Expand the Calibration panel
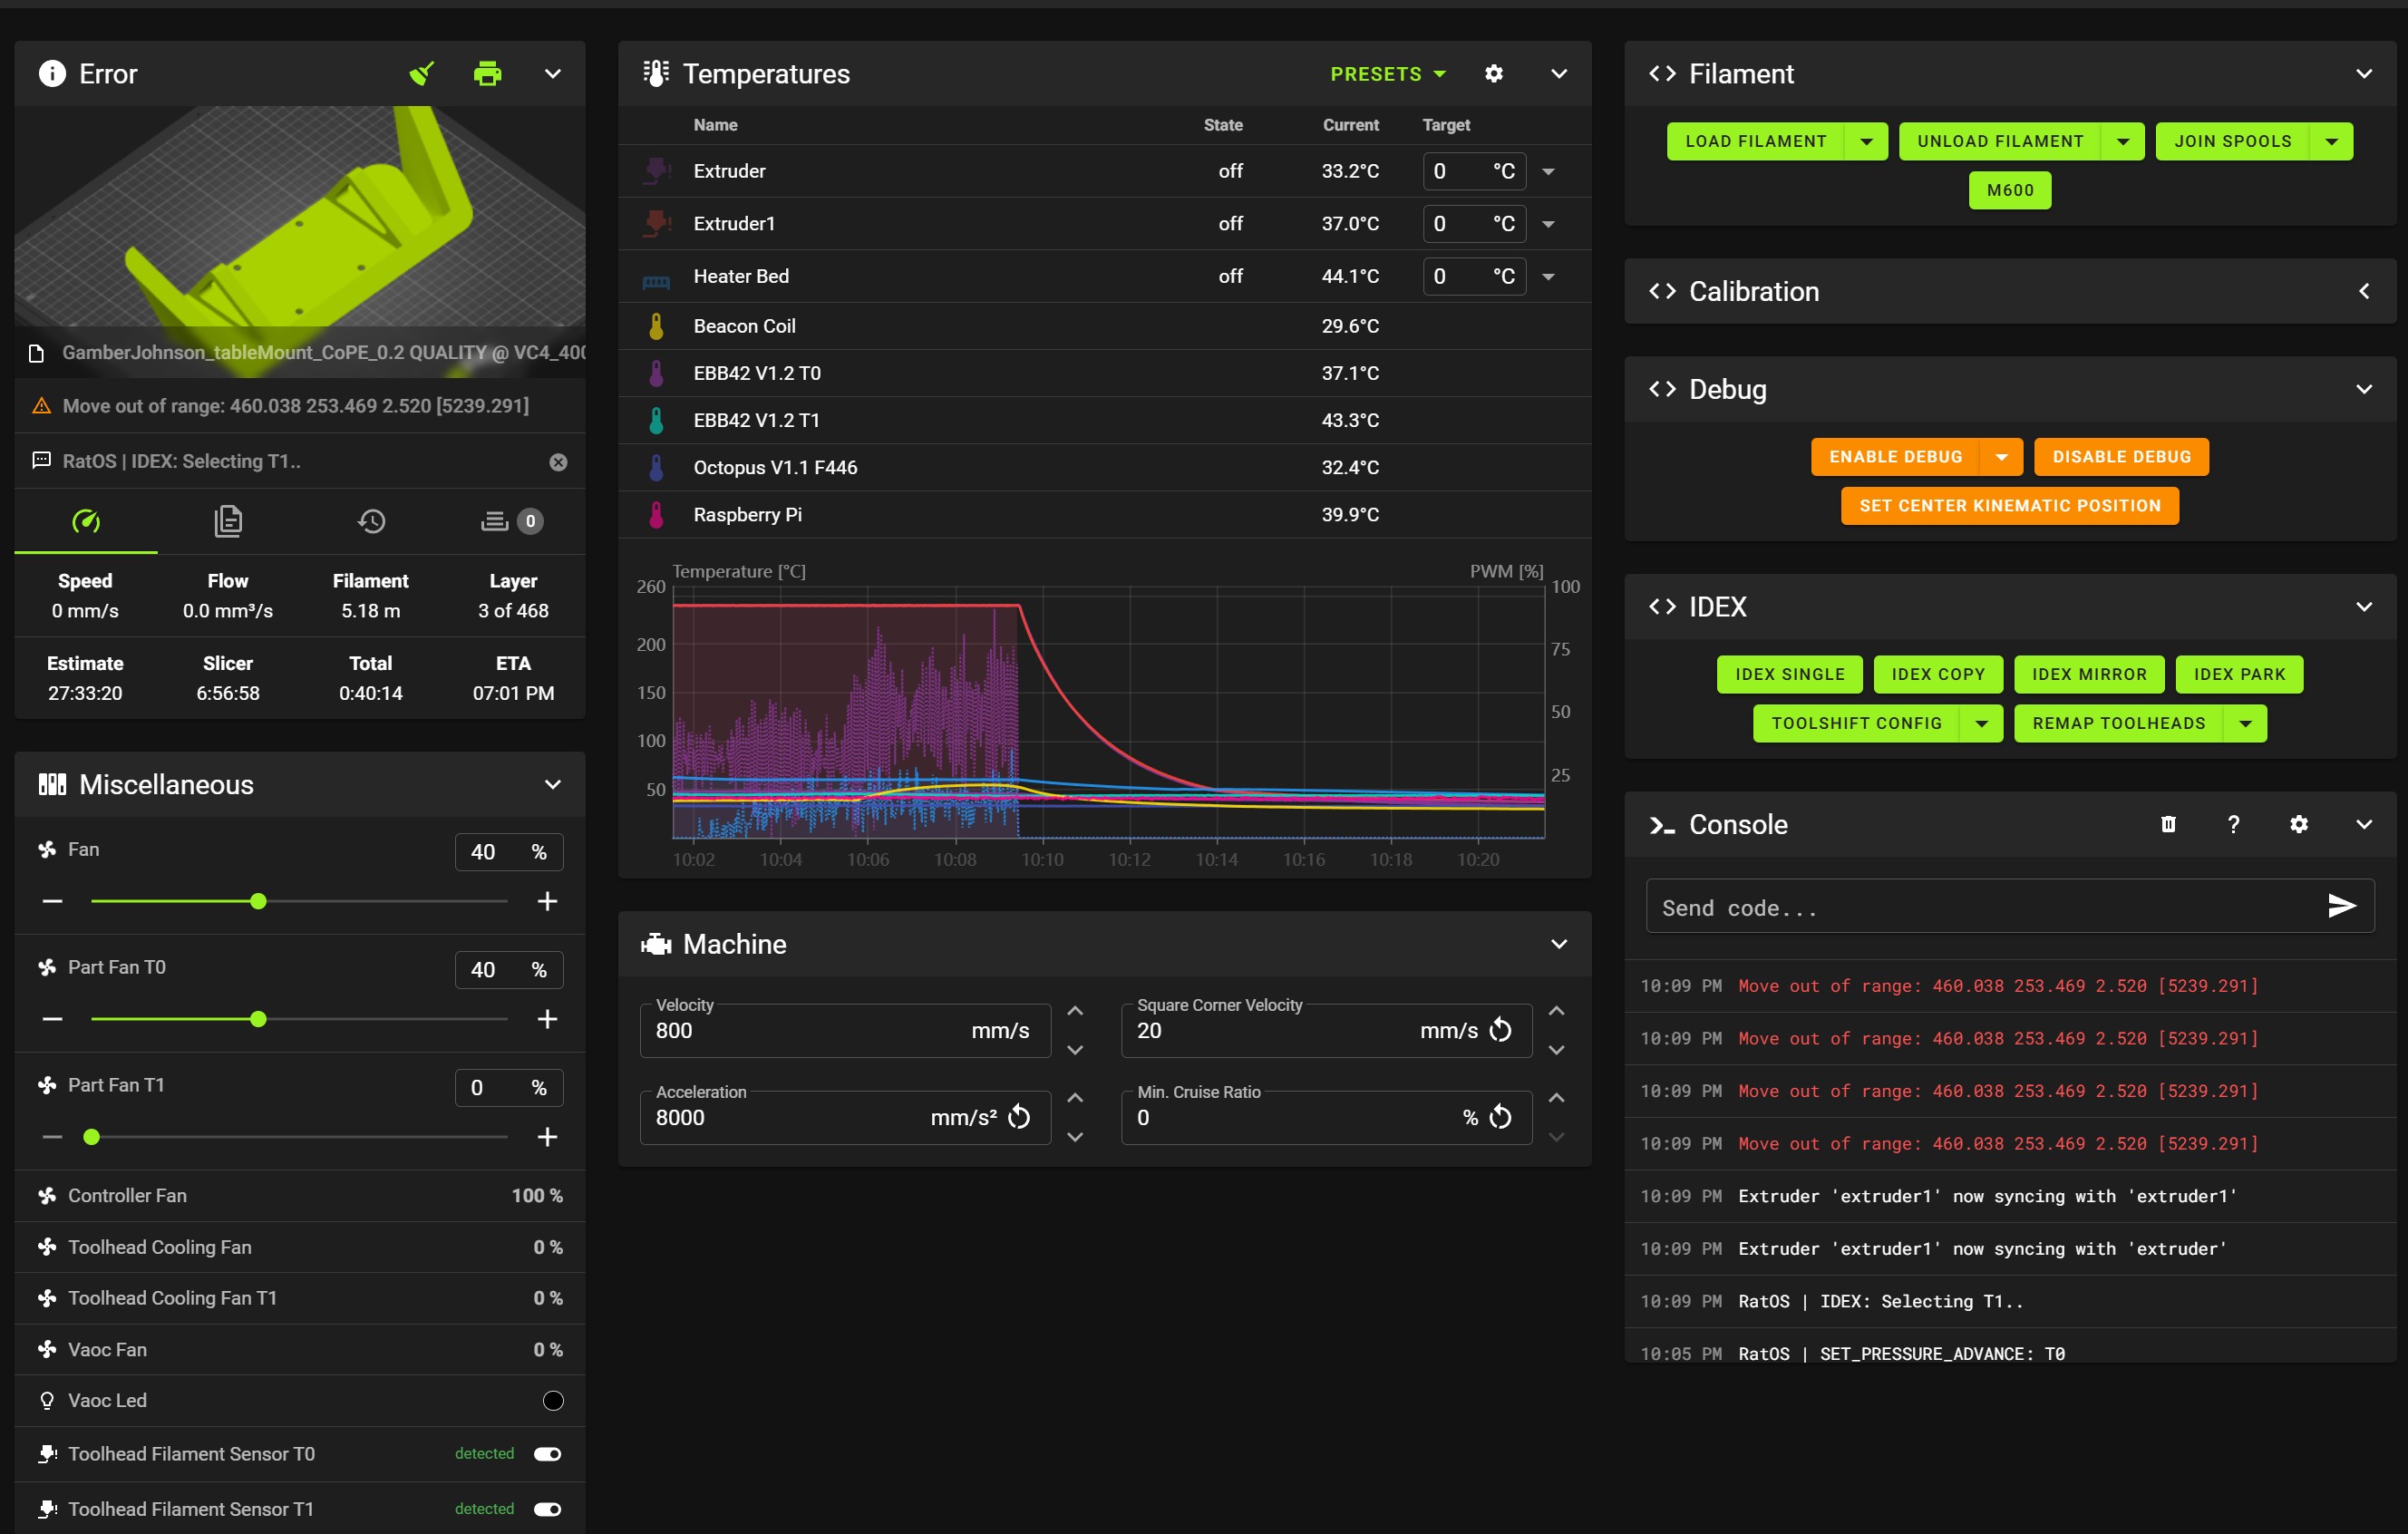The image size is (2408, 1534). pos(2363,291)
